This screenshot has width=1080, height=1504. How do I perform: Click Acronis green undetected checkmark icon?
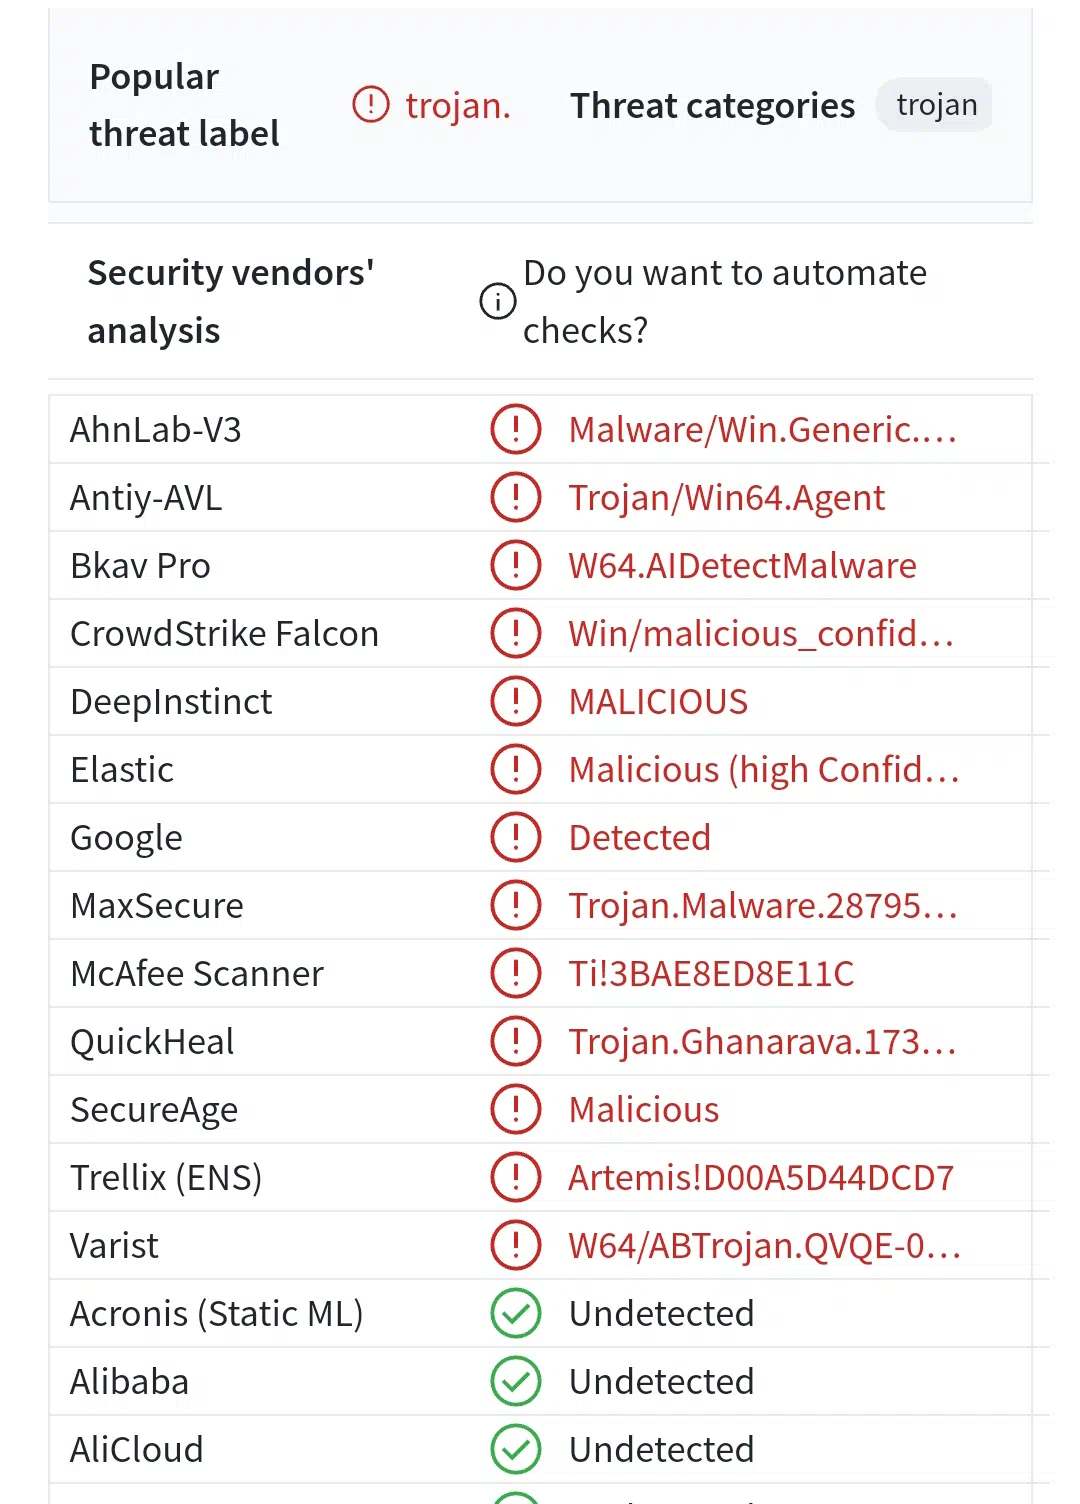click(x=516, y=1313)
